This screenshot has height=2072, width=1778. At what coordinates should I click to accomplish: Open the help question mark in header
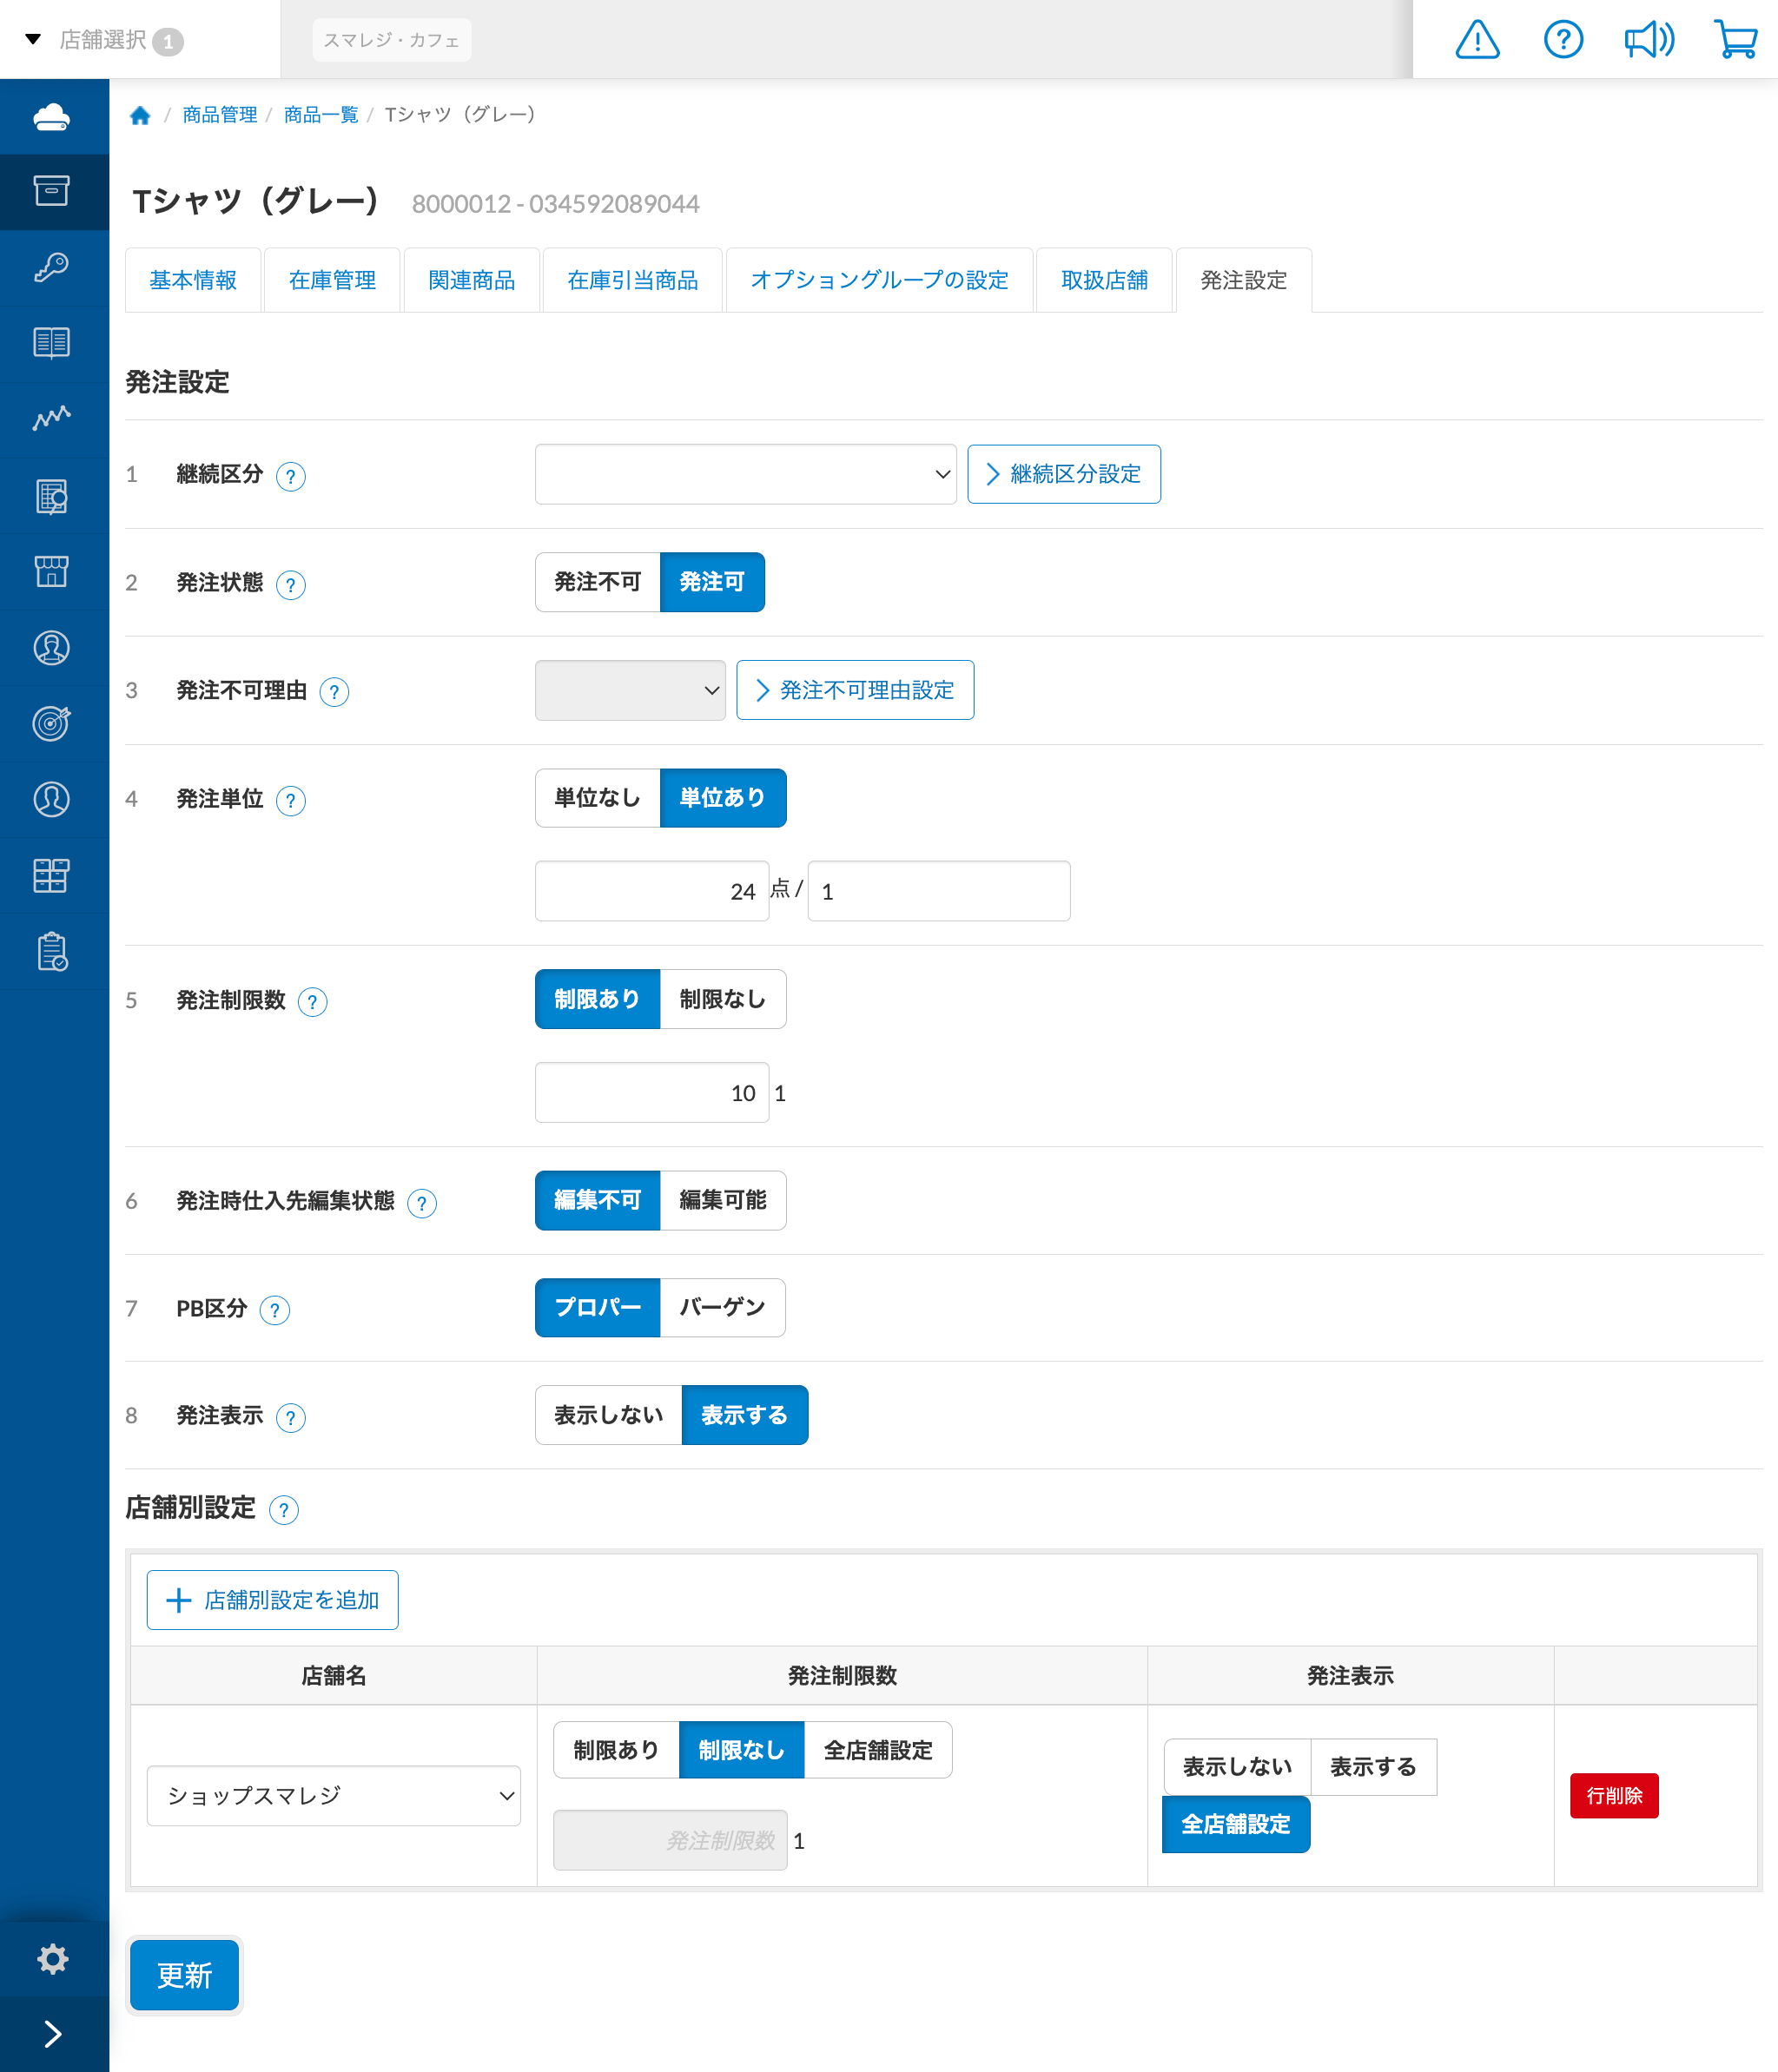click(1563, 40)
